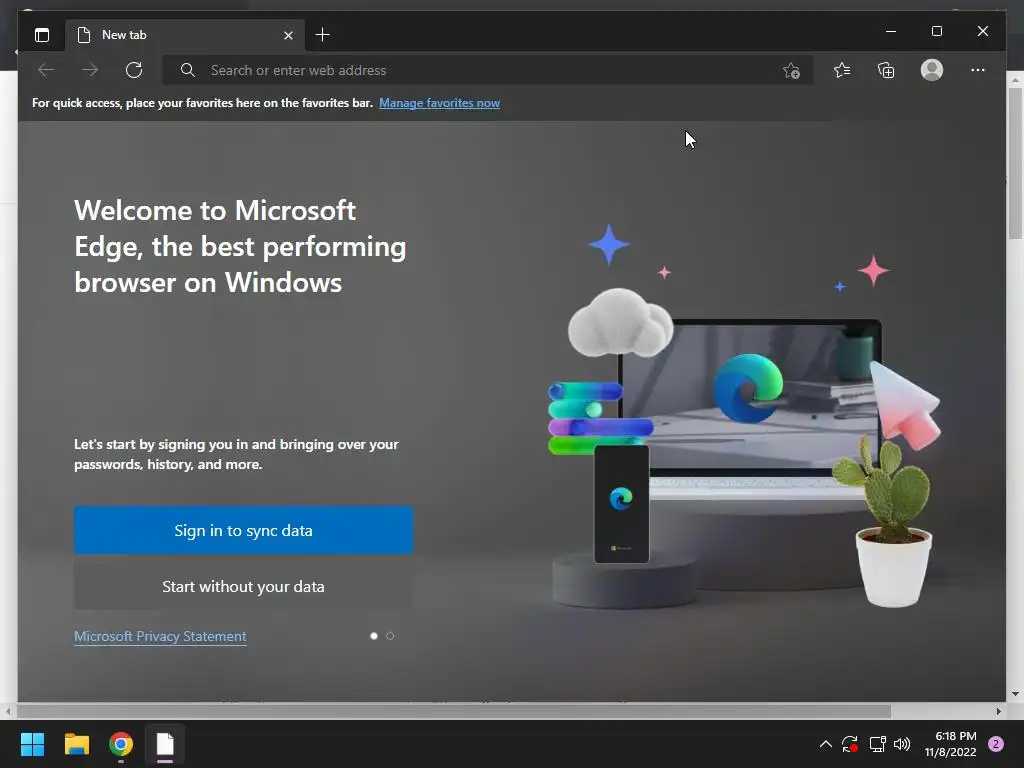Viewport: 1024px width, 768px height.
Task: Open Settings and more ellipsis menu
Action: pyautogui.click(x=978, y=70)
